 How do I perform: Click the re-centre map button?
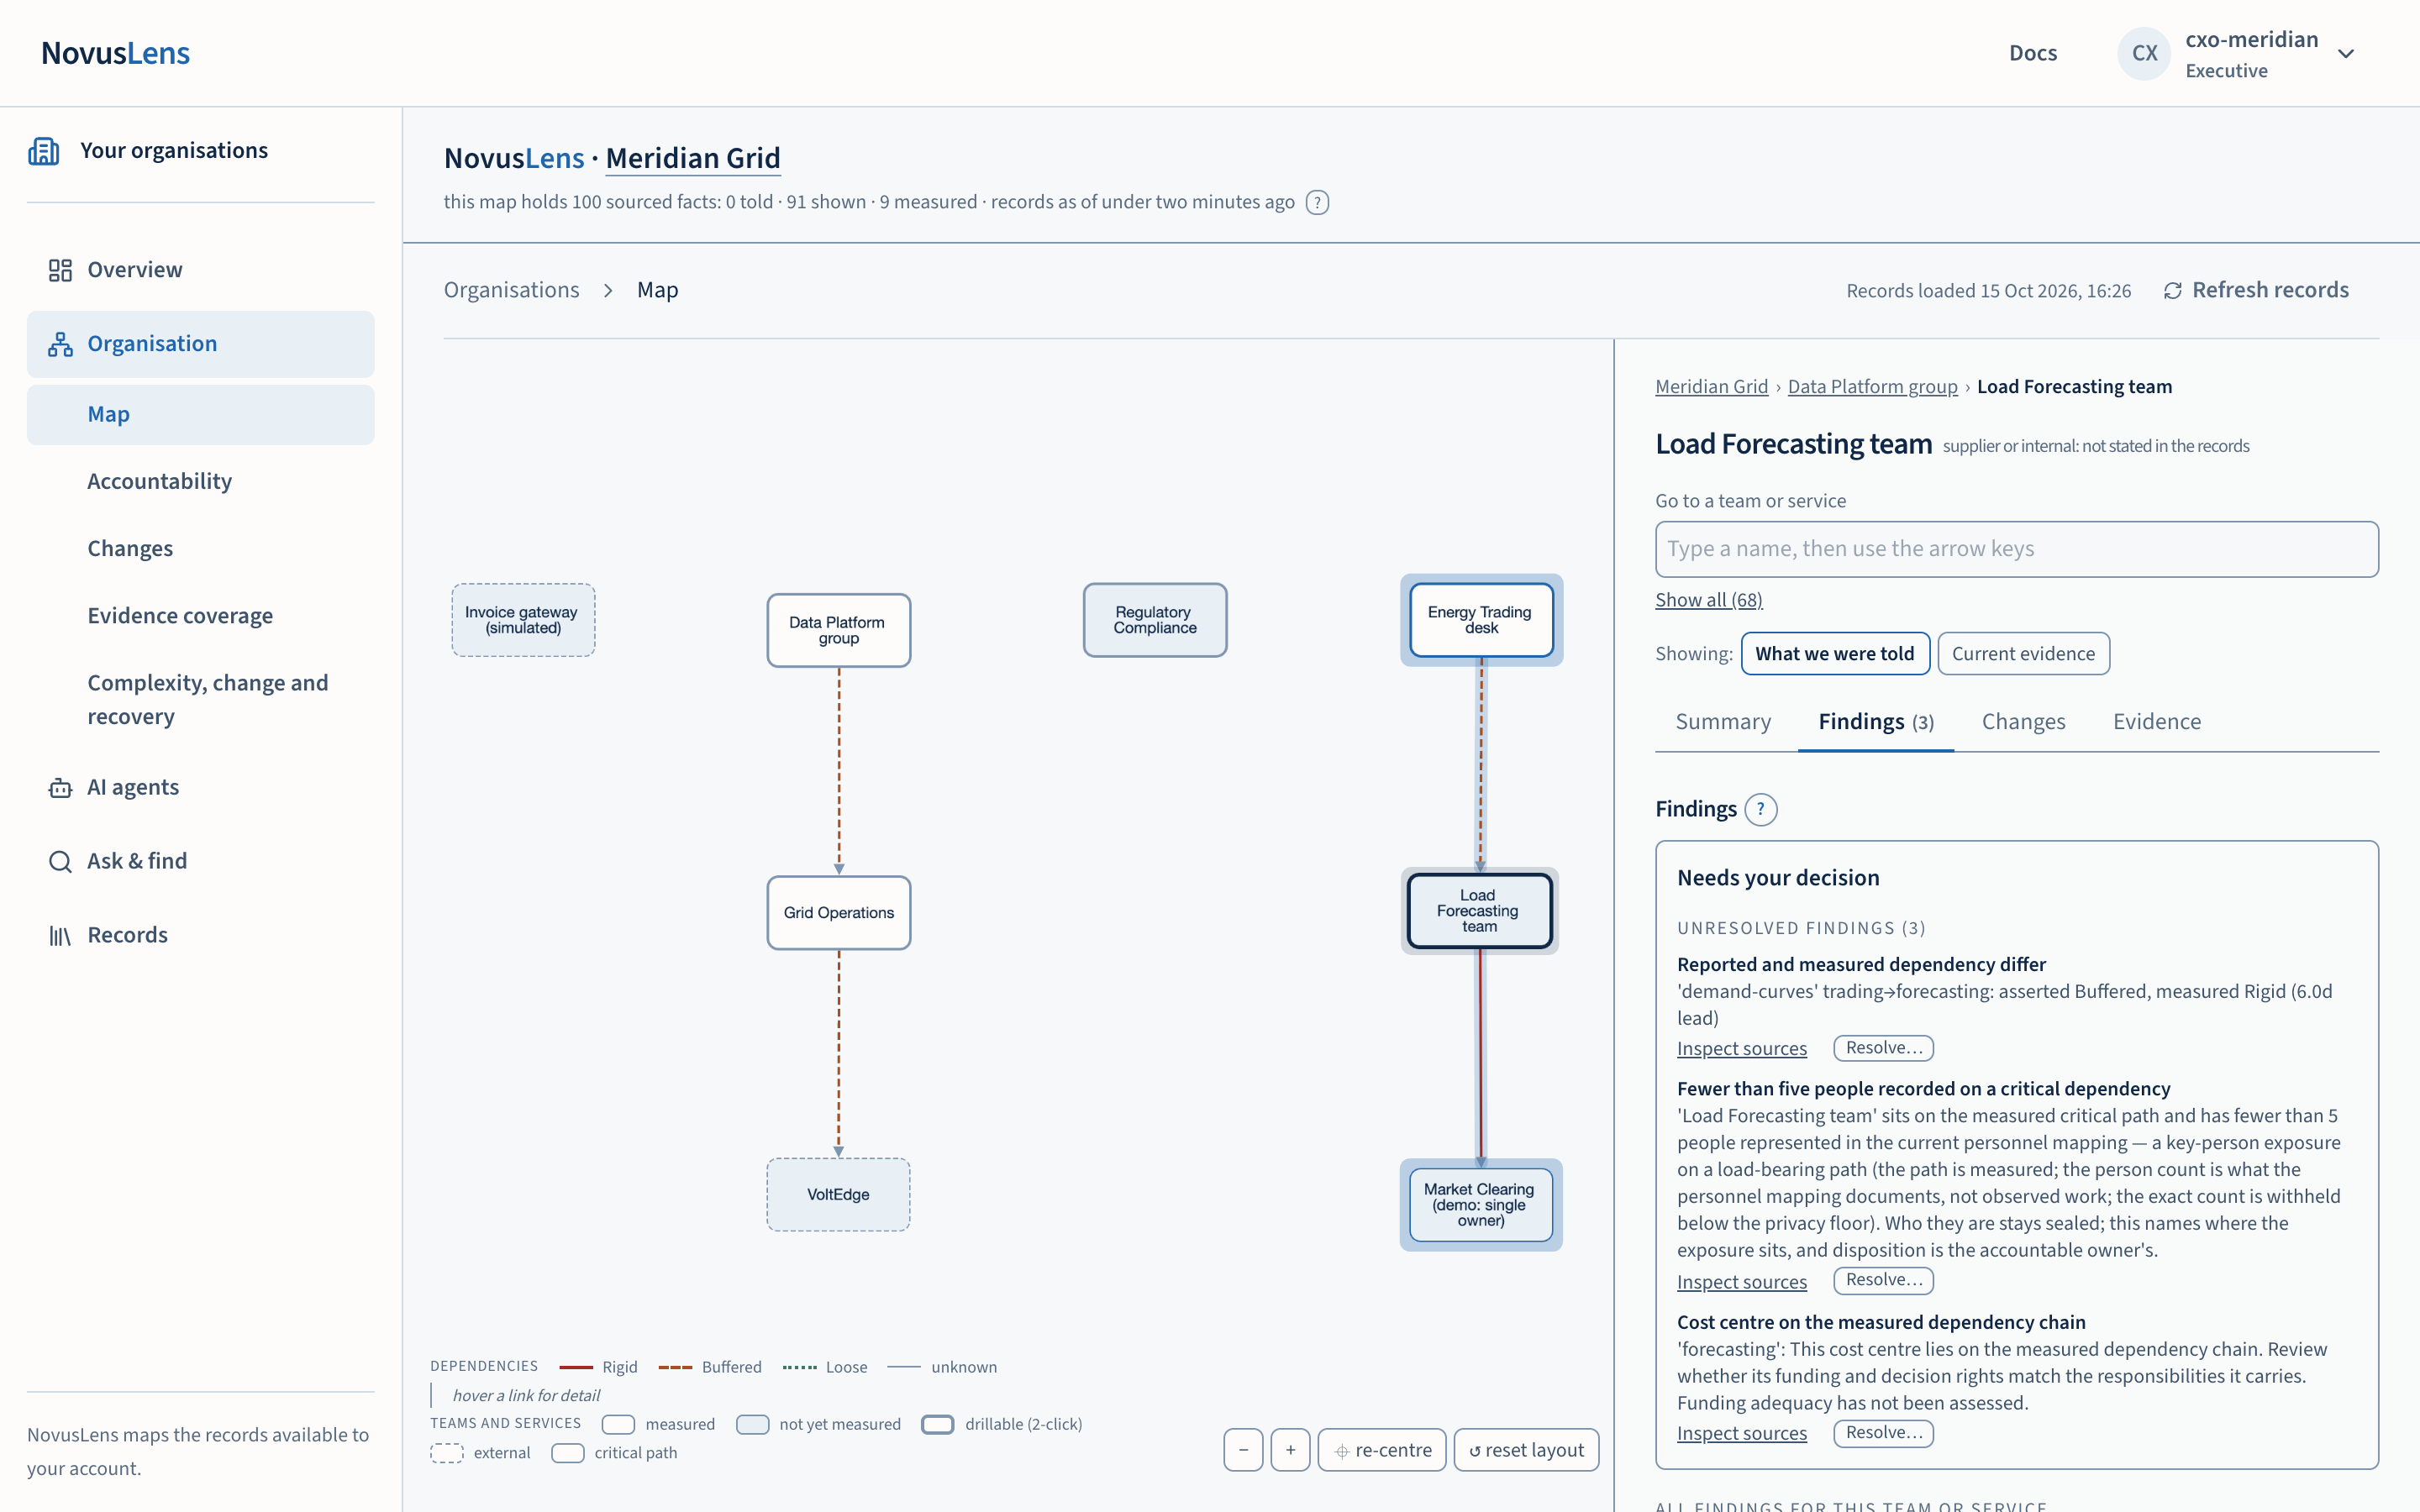(1382, 1450)
